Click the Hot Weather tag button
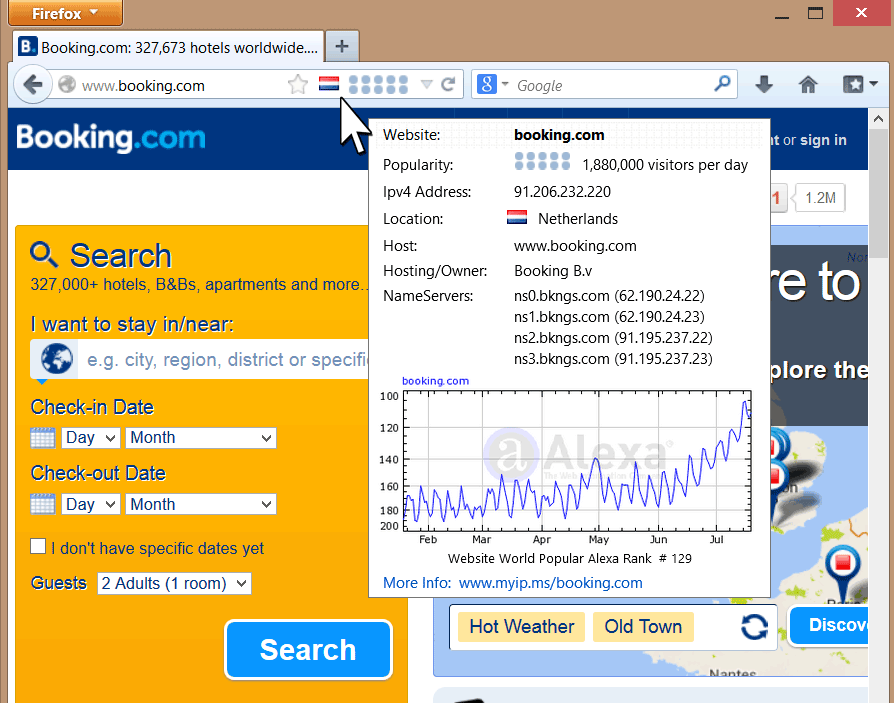 (x=521, y=627)
